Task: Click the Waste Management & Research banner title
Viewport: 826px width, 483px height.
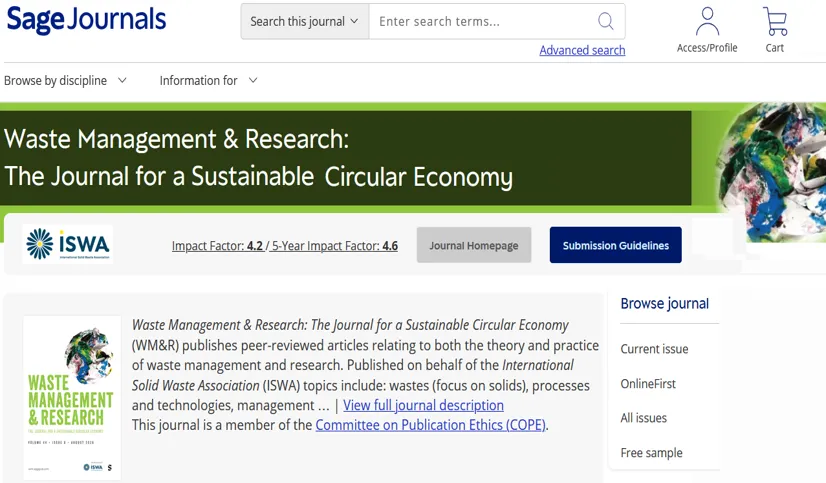Action: (258, 157)
